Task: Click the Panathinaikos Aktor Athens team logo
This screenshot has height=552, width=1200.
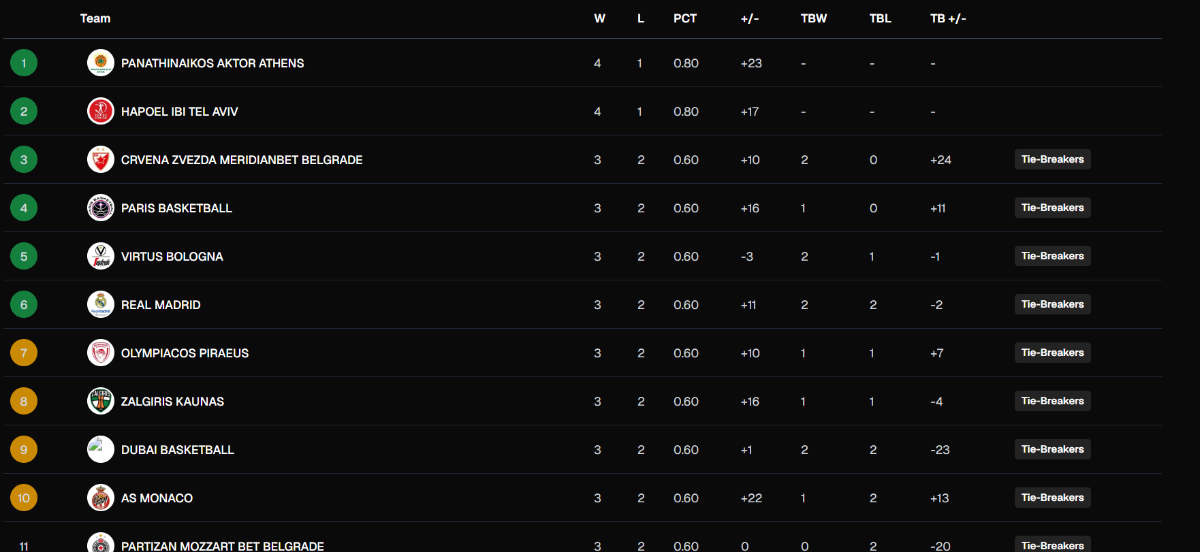Action: pyautogui.click(x=100, y=63)
